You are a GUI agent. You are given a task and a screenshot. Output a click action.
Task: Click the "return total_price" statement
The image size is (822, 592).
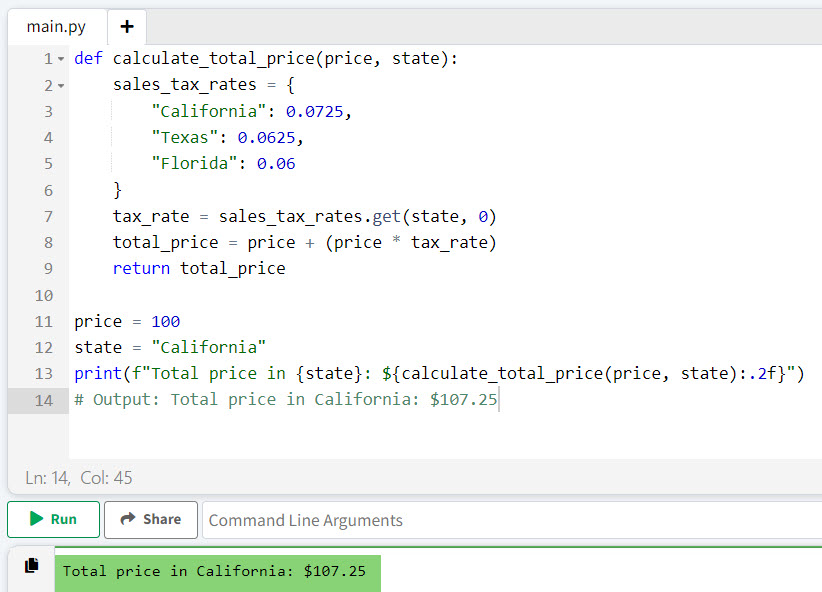[x=199, y=268]
